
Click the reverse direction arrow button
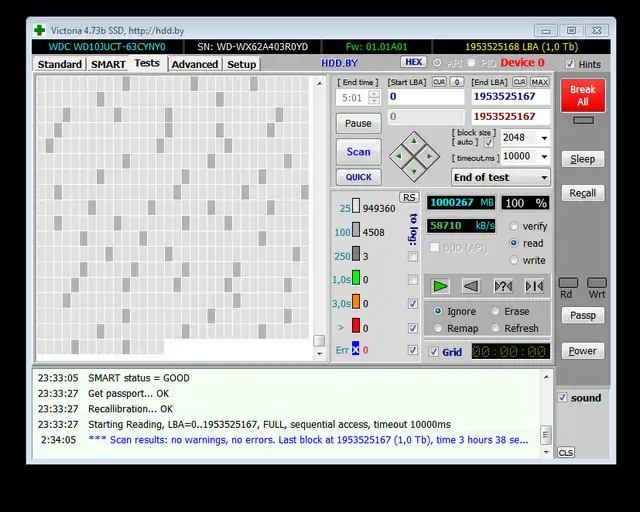point(471,286)
